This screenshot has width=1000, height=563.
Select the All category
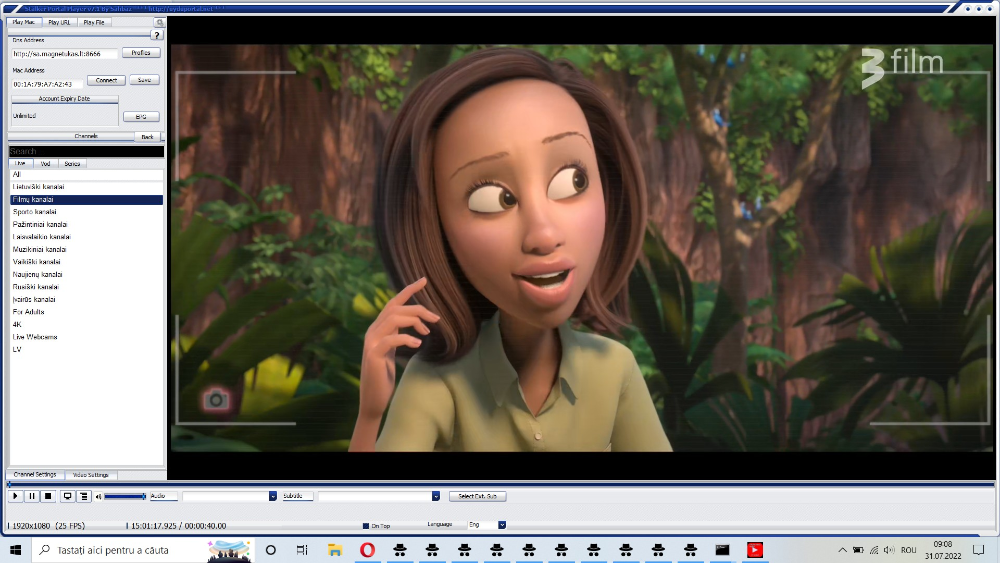click(x=86, y=174)
